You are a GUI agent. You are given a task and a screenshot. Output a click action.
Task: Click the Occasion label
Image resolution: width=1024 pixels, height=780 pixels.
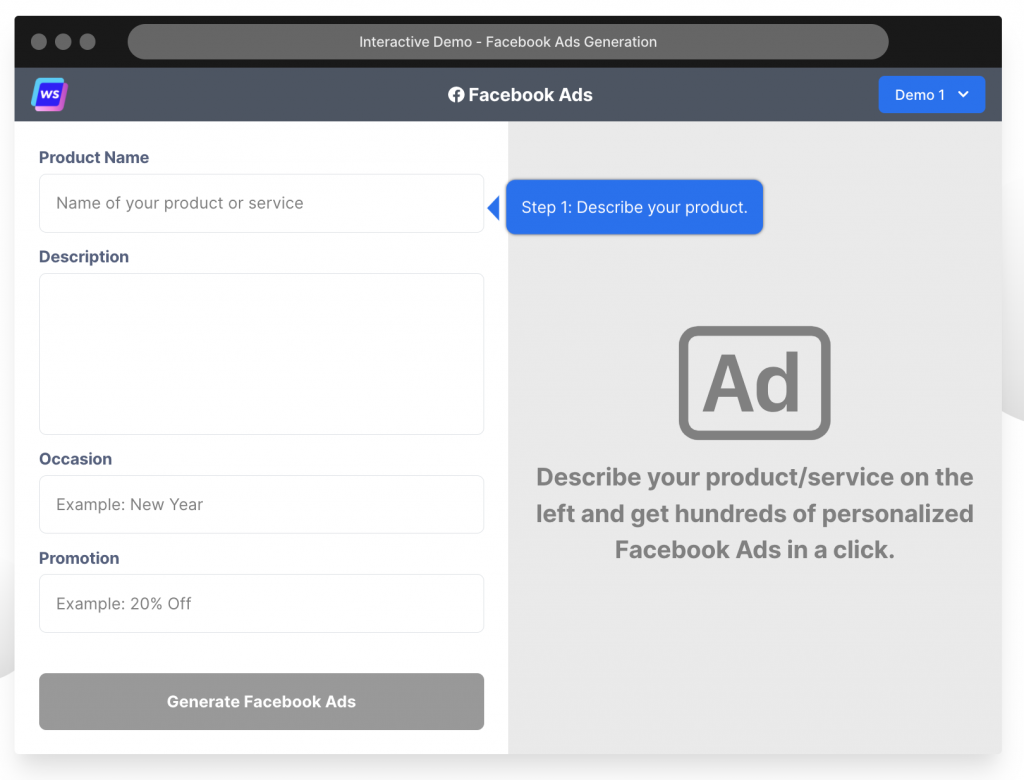pyautogui.click(x=76, y=459)
